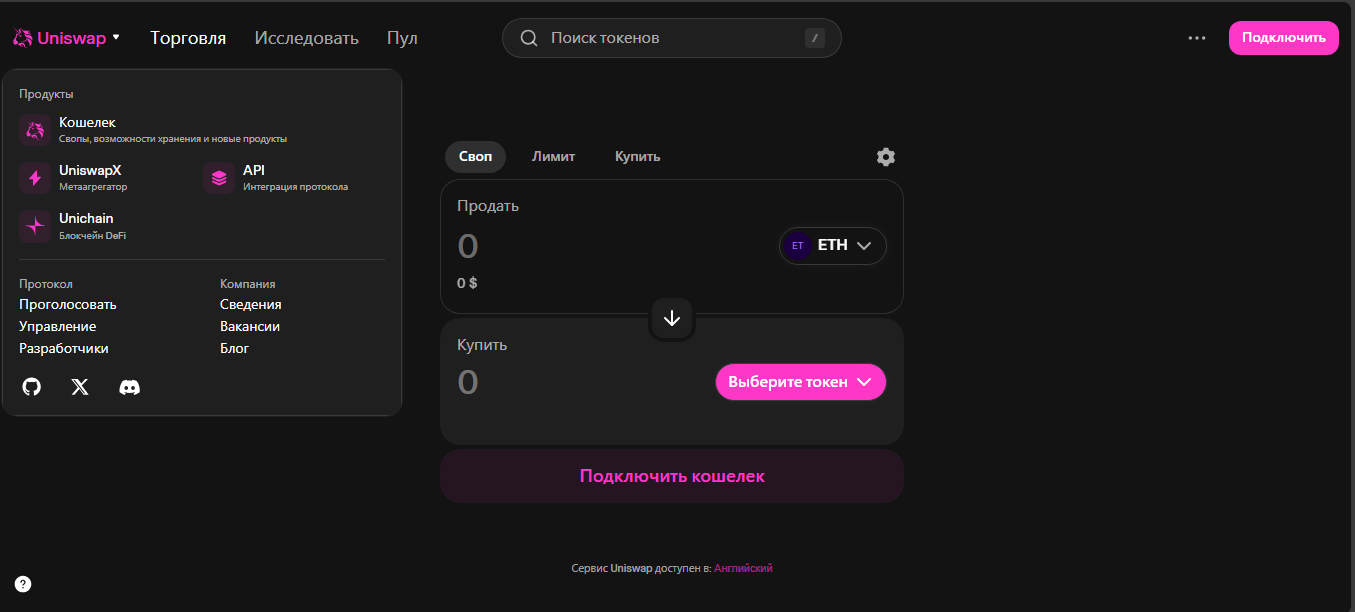Click the Подключить кошелек button
The height and width of the screenshot is (612, 1355).
click(672, 476)
